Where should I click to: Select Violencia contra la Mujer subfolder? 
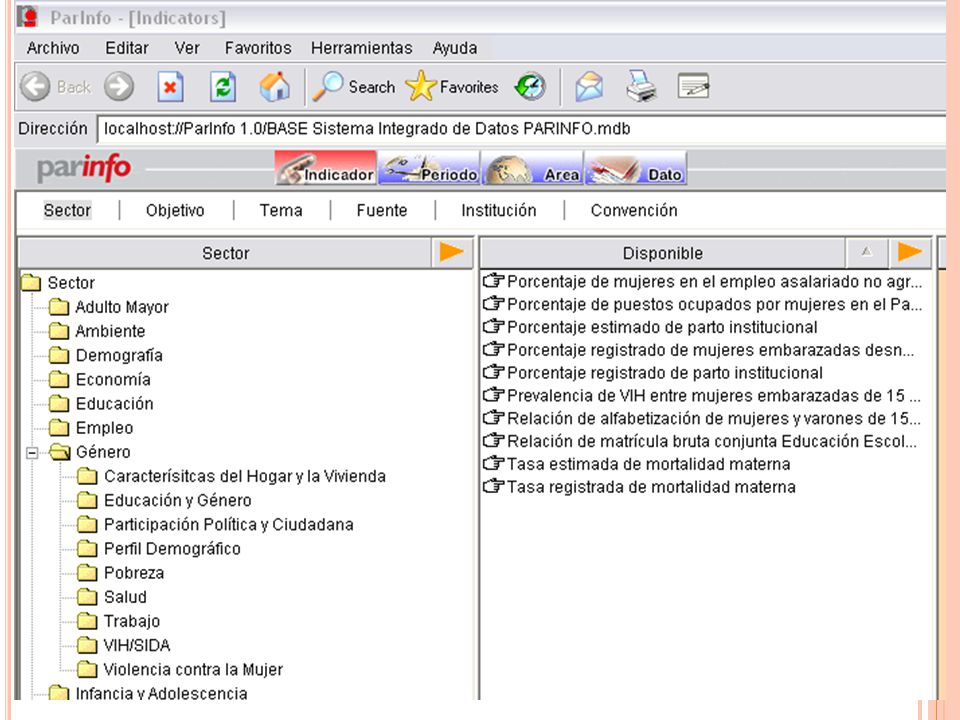(193, 669)
